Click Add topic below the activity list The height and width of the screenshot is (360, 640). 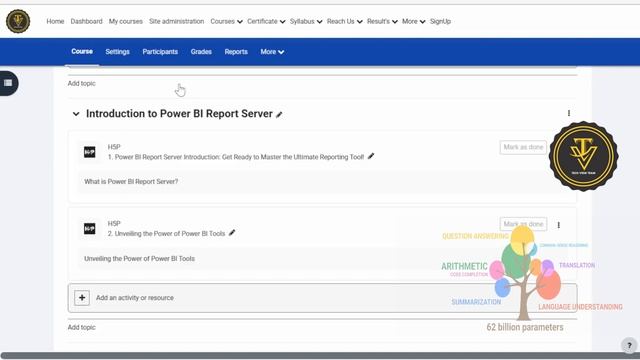(x=82, y=327)
